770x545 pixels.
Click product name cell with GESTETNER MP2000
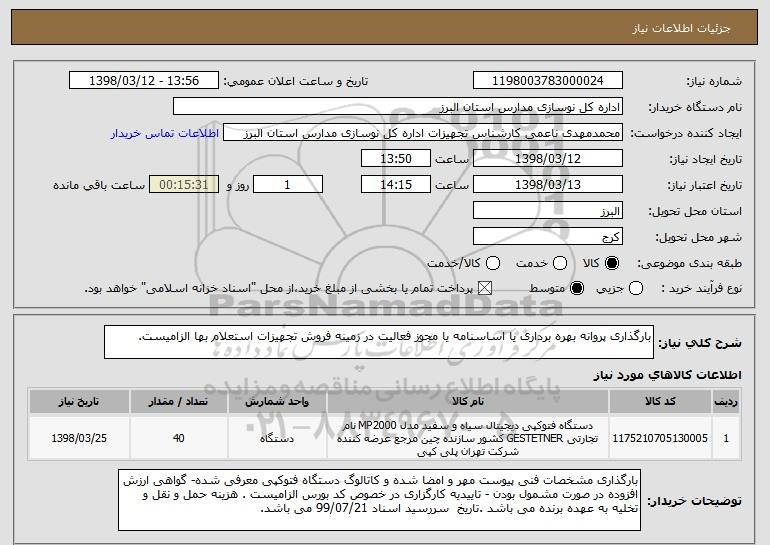coord(468,438)
